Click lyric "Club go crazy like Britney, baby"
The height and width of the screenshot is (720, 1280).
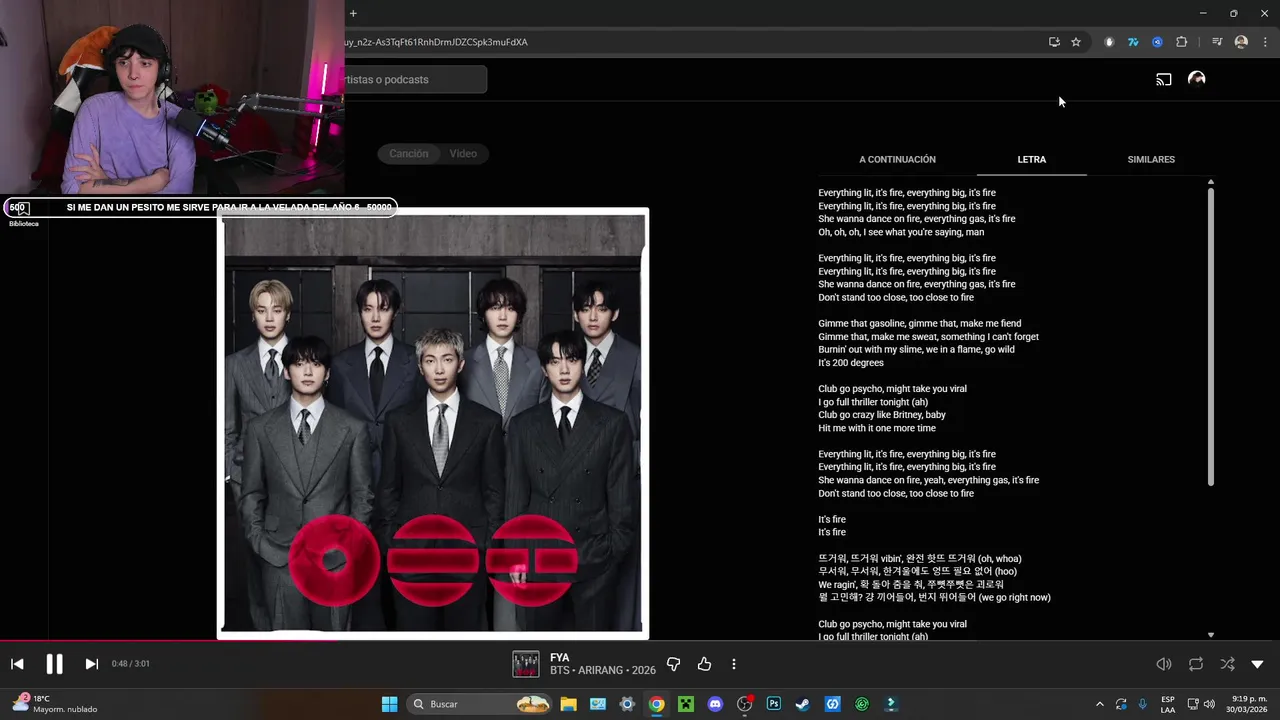point(882,415)
